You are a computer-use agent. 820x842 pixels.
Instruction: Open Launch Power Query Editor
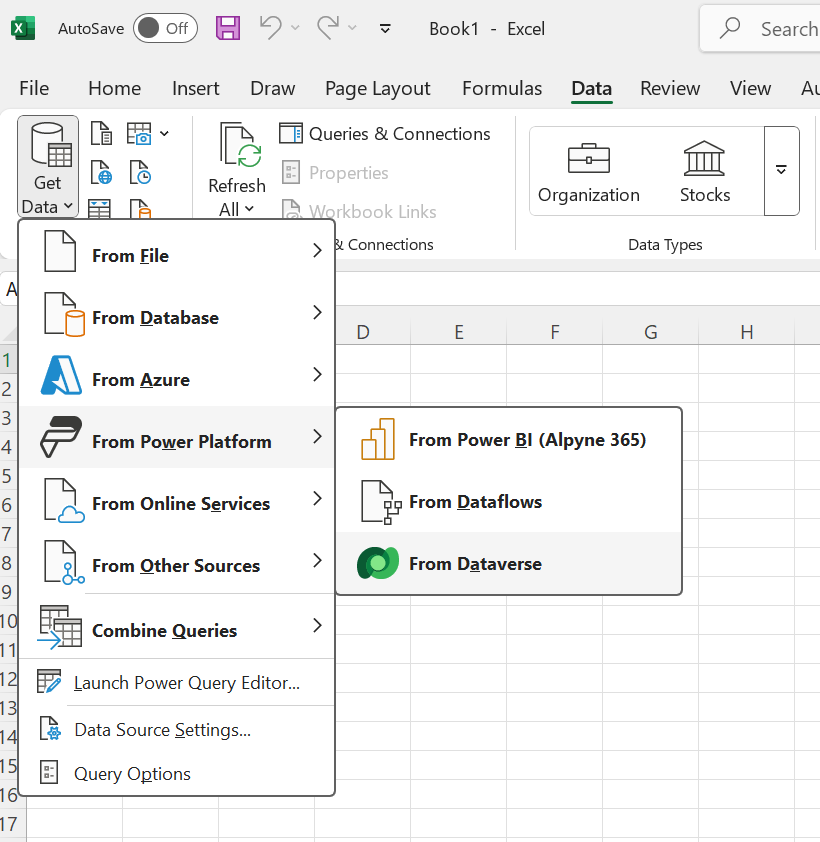coord(177,683)
